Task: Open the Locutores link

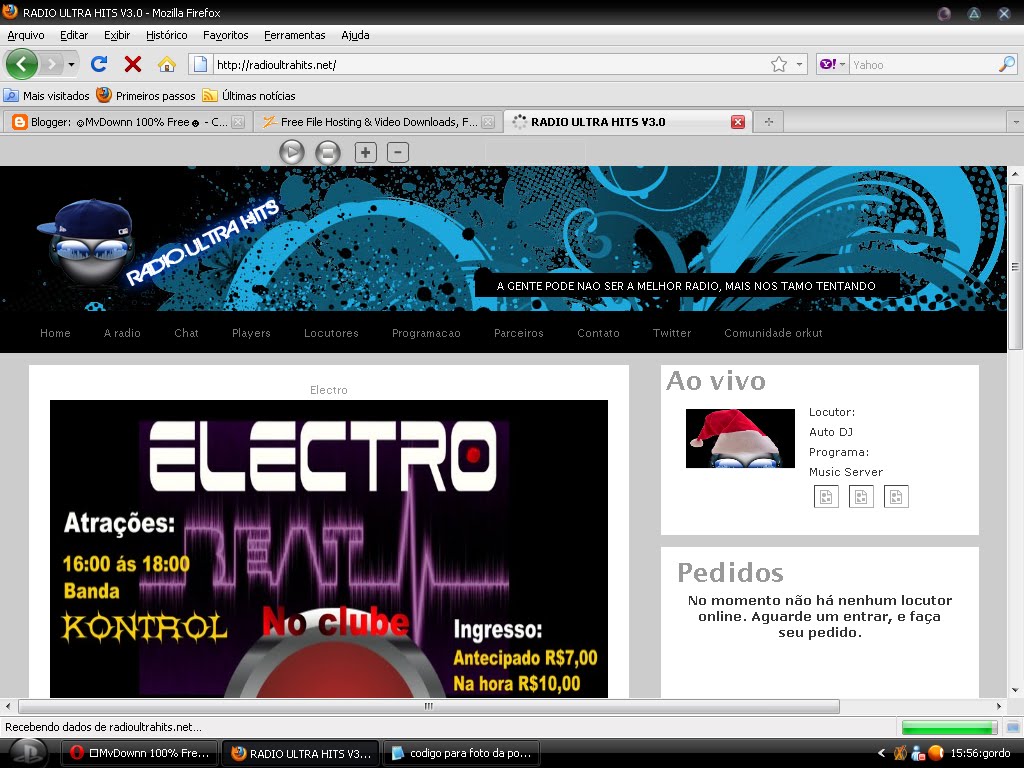Action: [x=331, y=333]
